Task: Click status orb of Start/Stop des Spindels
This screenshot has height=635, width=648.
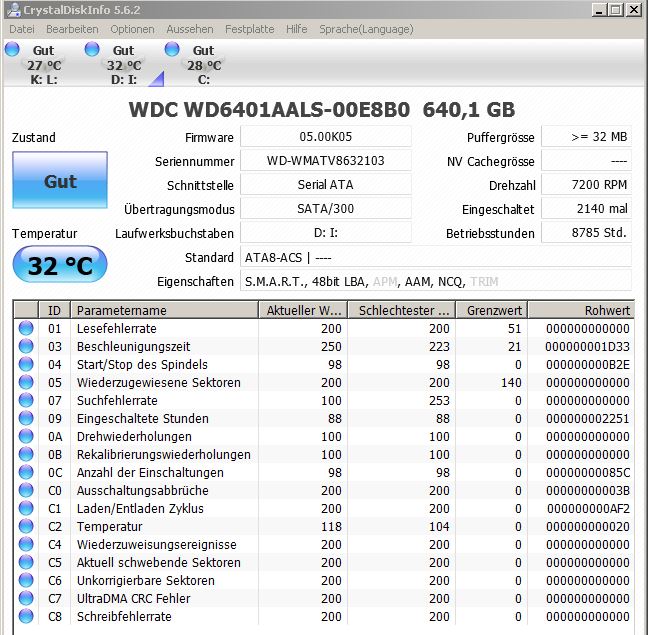Action: [x=26, y=364]
